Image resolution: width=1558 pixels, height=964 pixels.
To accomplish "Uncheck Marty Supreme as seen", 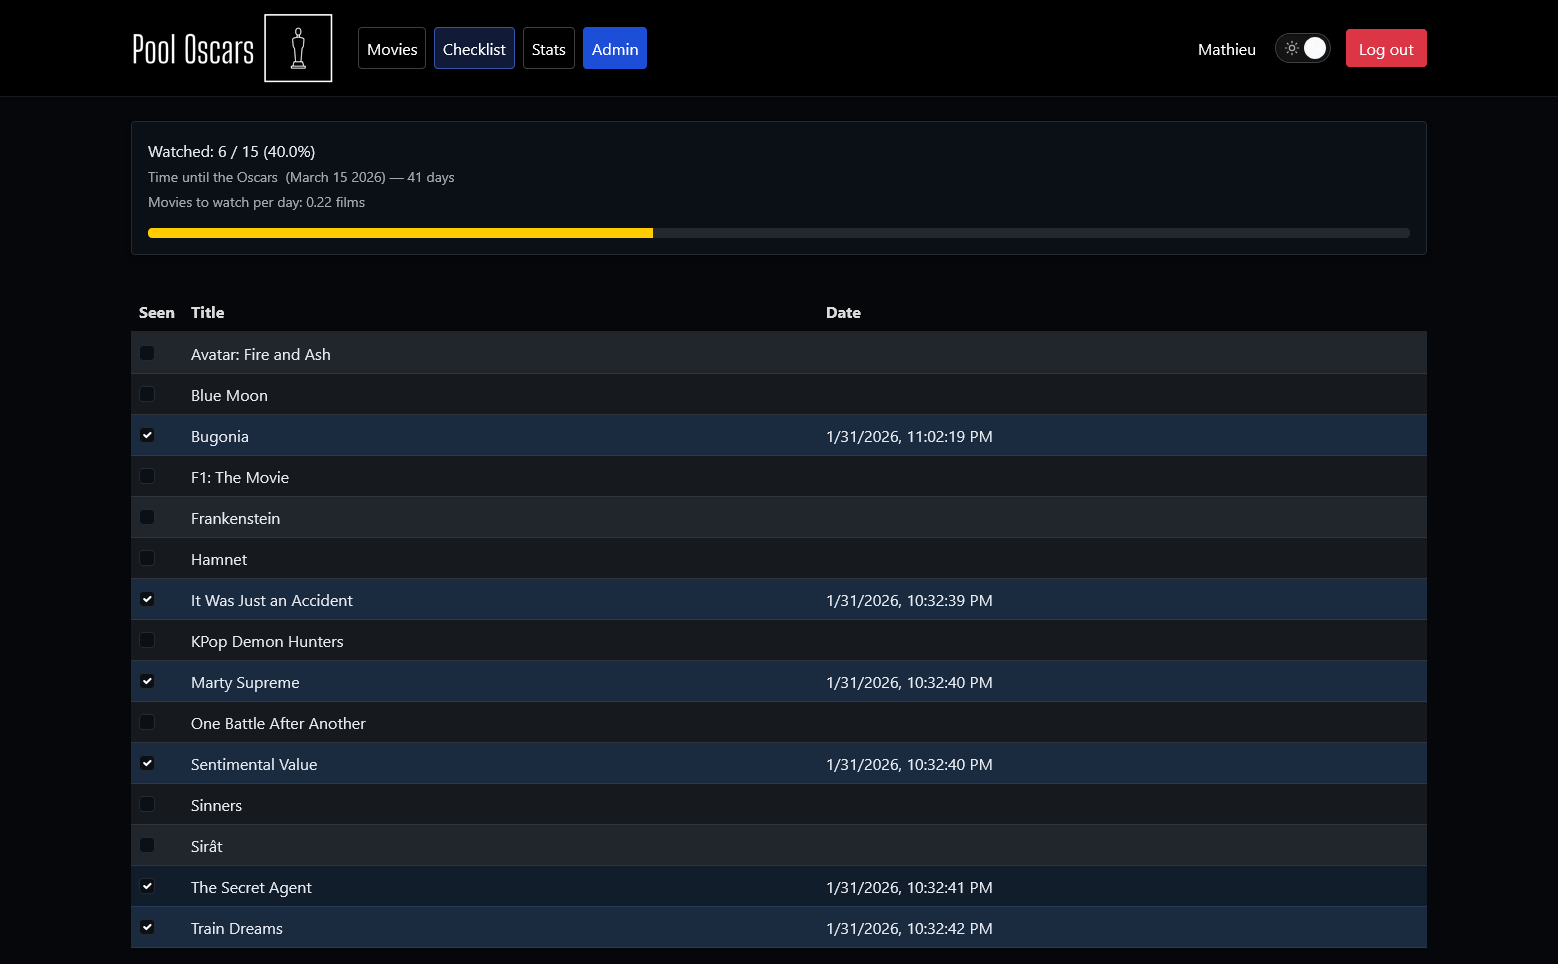I will click(x=147, y=681).
